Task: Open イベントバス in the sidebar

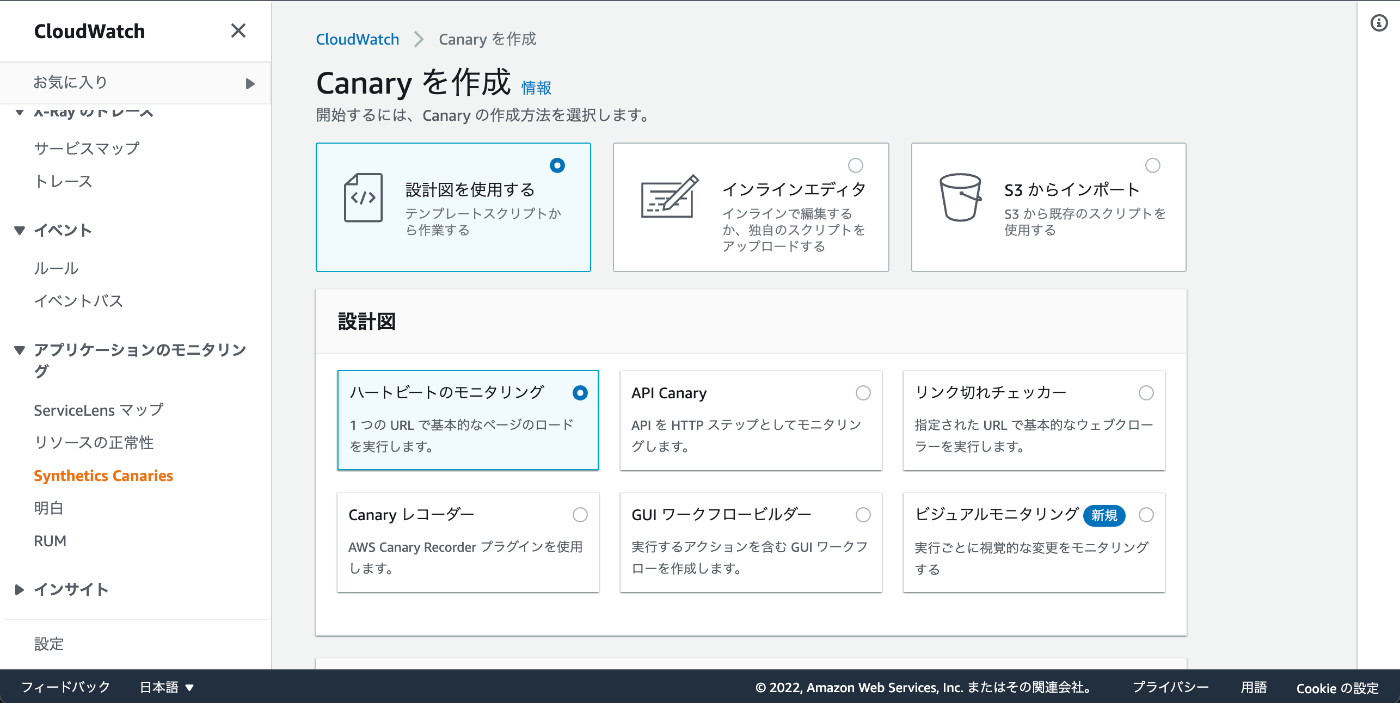Action: pyautogui.click(x=79, y=301)
